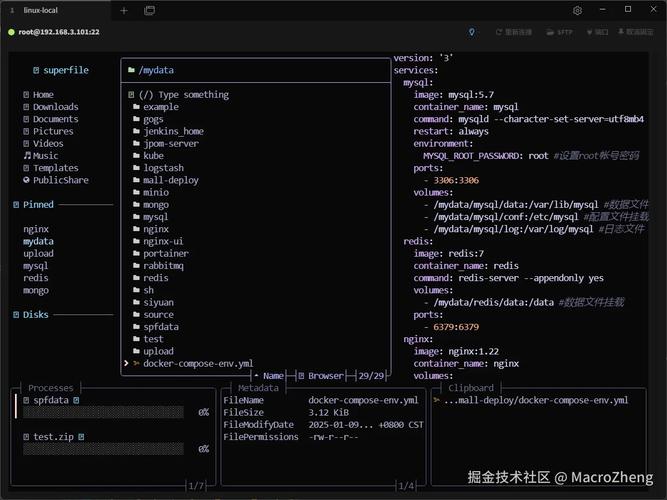Click the icon after spfdata process name
The width and height of the screenshot is (667, 500).
coord(76,400)
